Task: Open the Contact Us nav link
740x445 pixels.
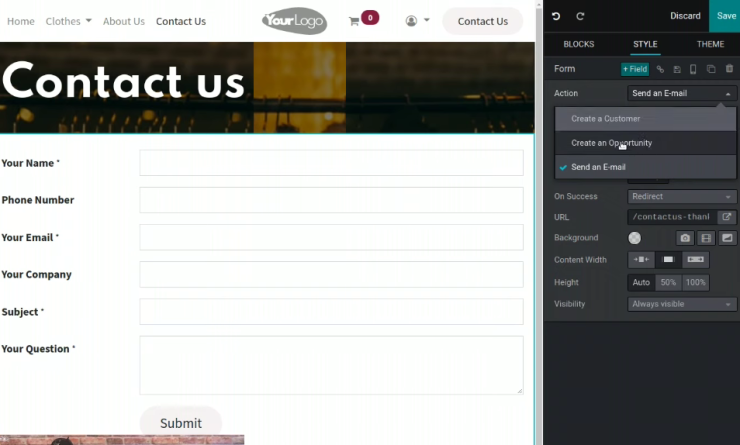Action: click(181, 21)
